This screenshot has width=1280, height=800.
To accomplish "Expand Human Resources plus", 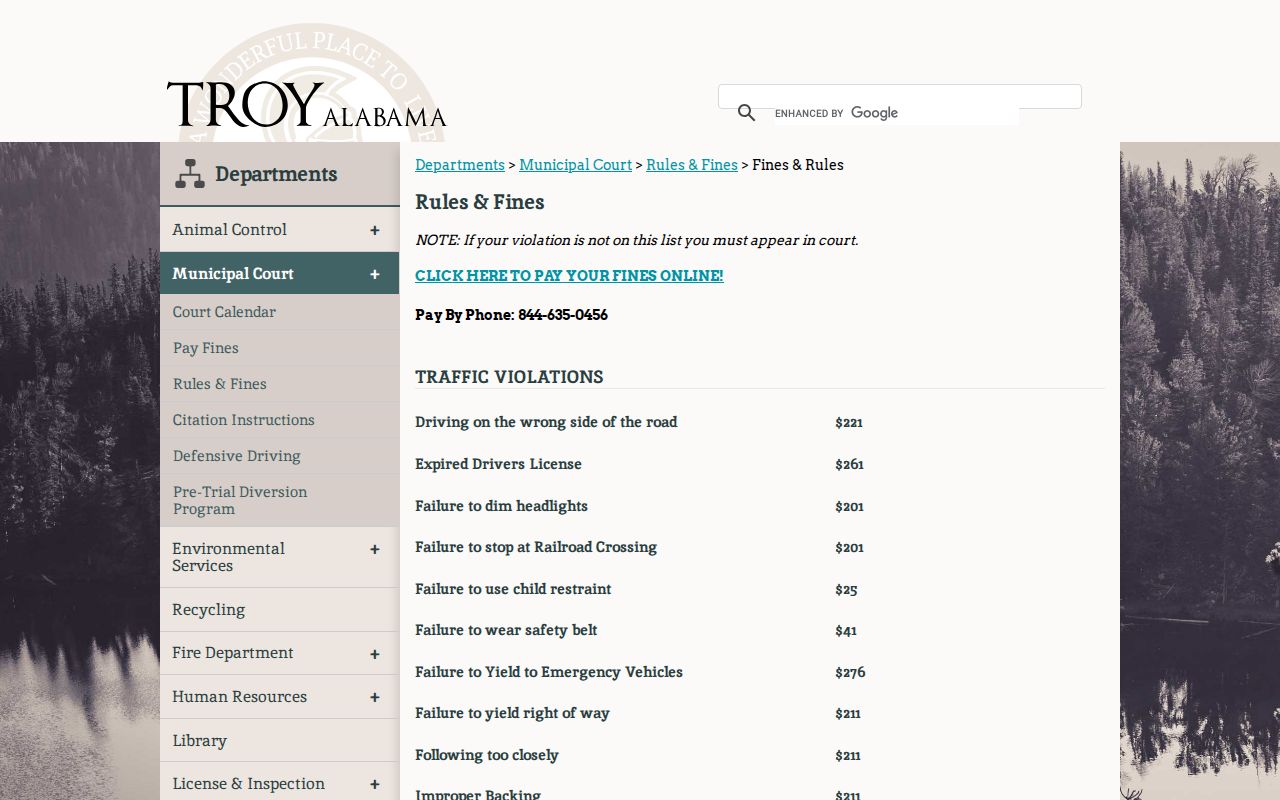I will point(375,697).
